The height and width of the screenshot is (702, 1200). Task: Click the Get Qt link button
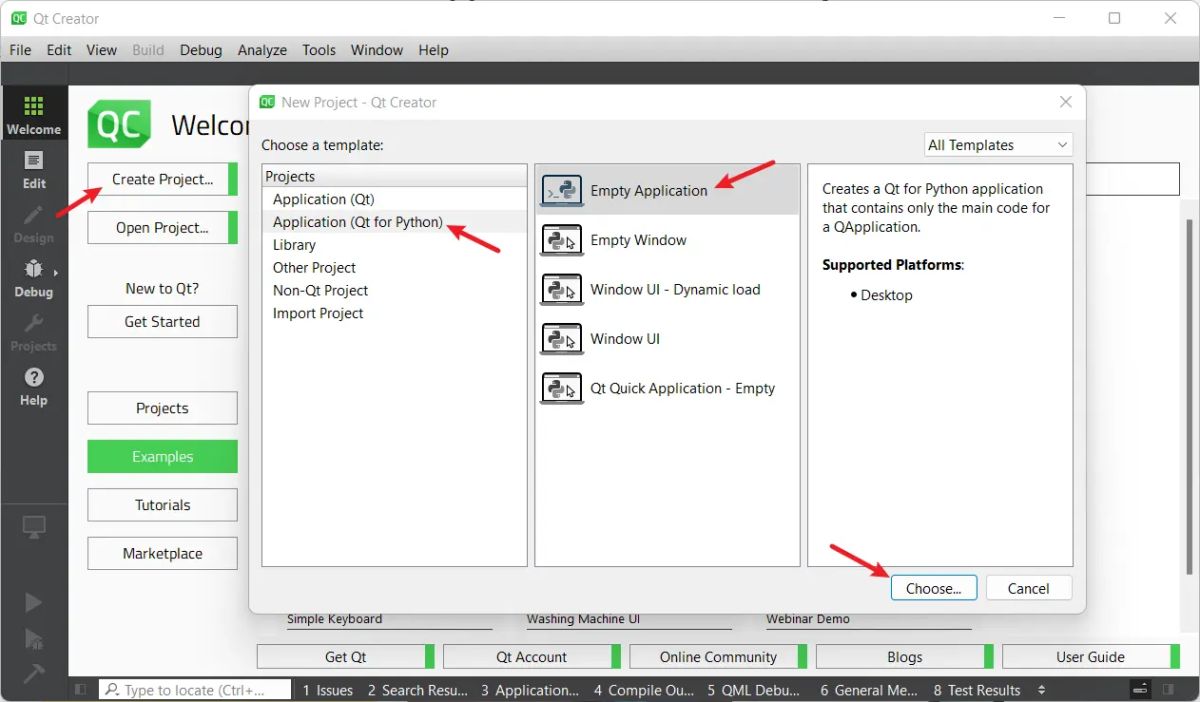pyautogui.click(x=345, y=657)
